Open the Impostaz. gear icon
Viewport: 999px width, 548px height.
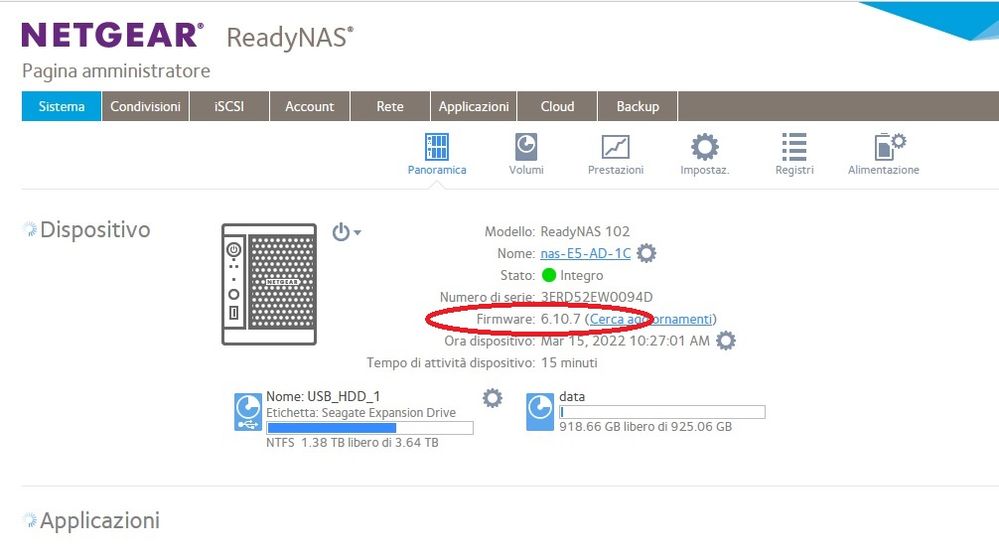(705, 147)
